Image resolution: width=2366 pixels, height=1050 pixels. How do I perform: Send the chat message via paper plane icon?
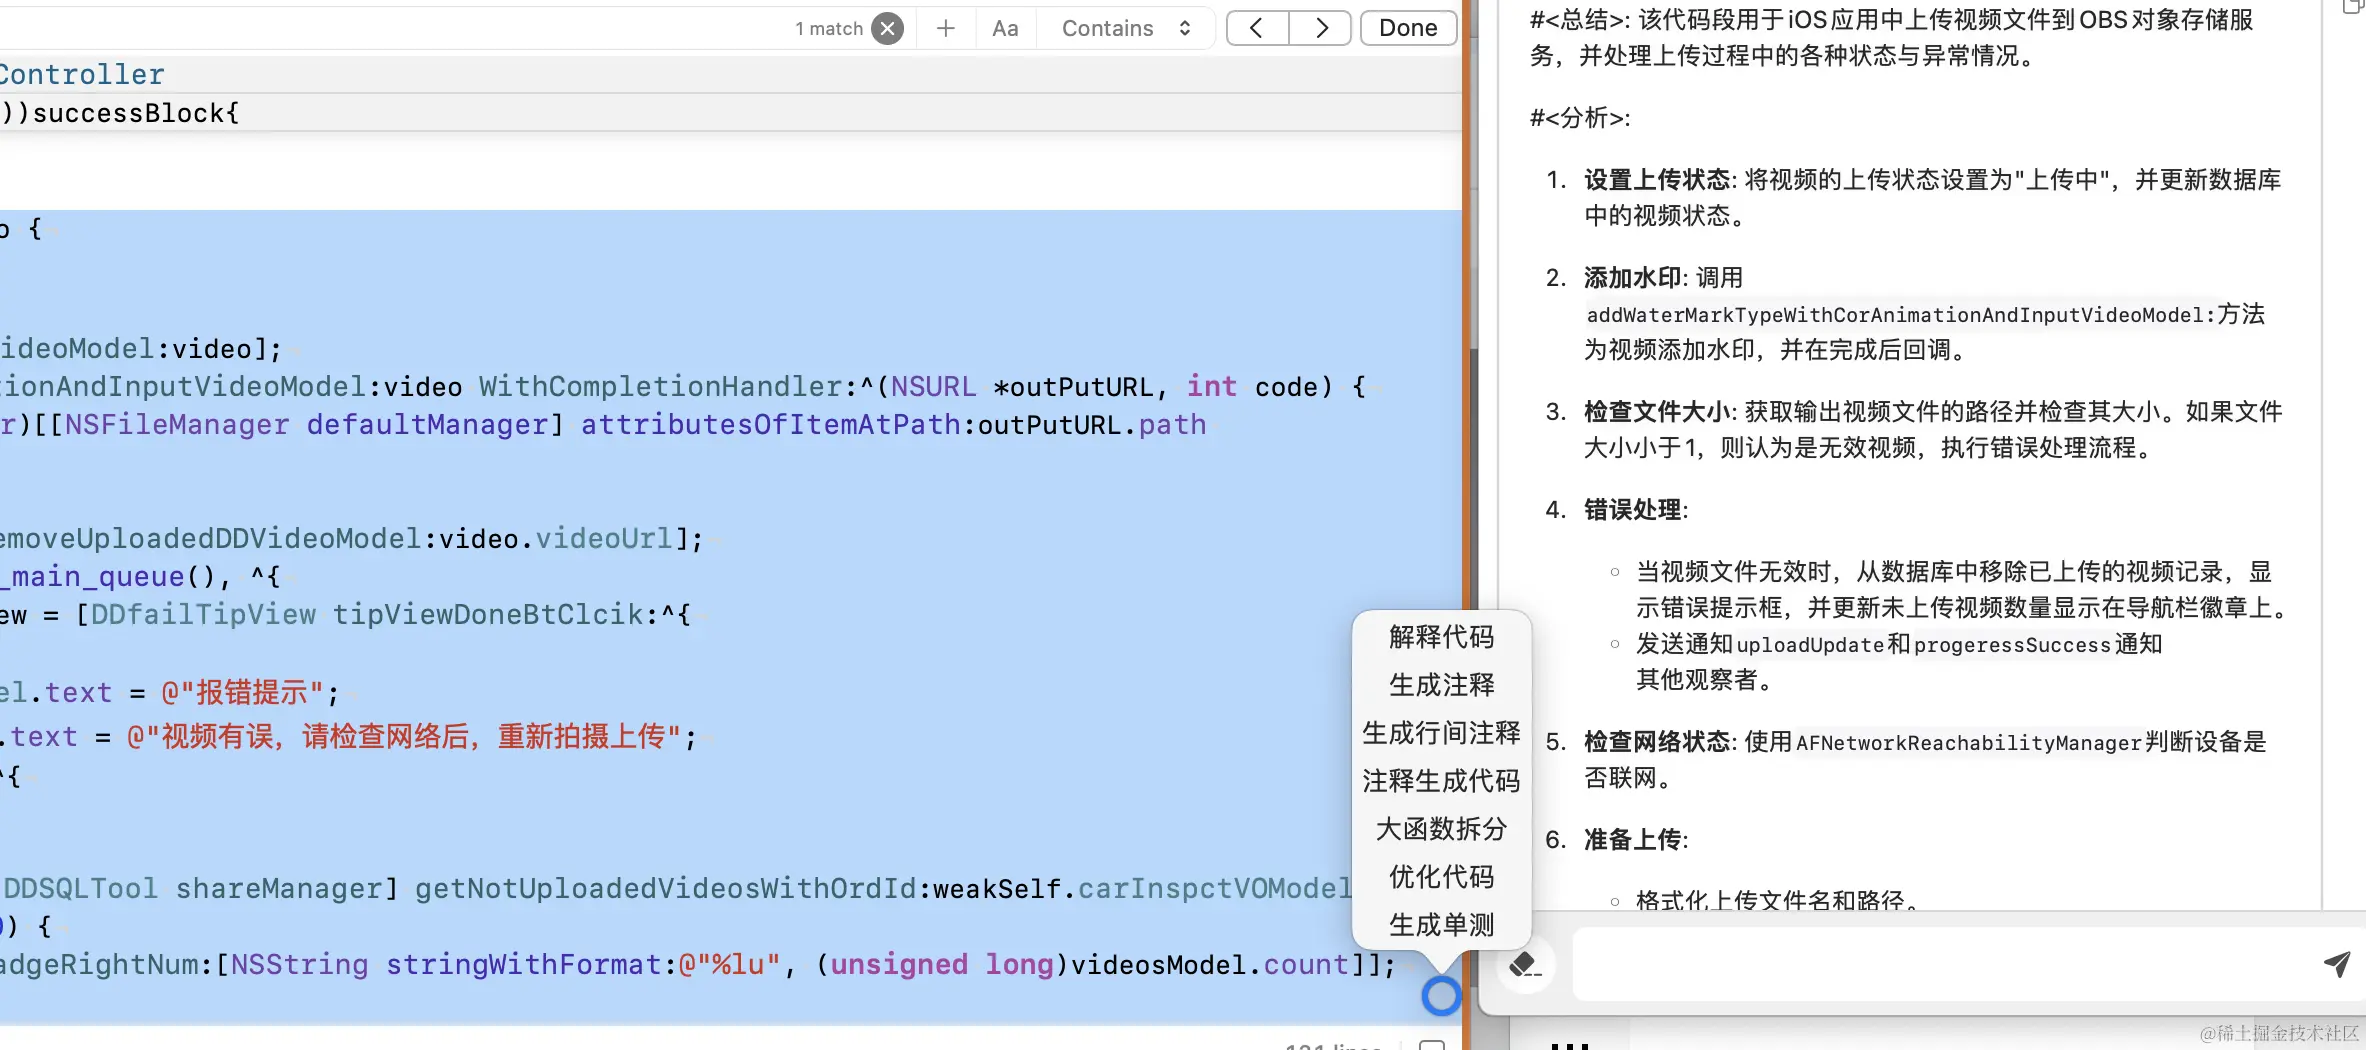(x=2337, y=964)
